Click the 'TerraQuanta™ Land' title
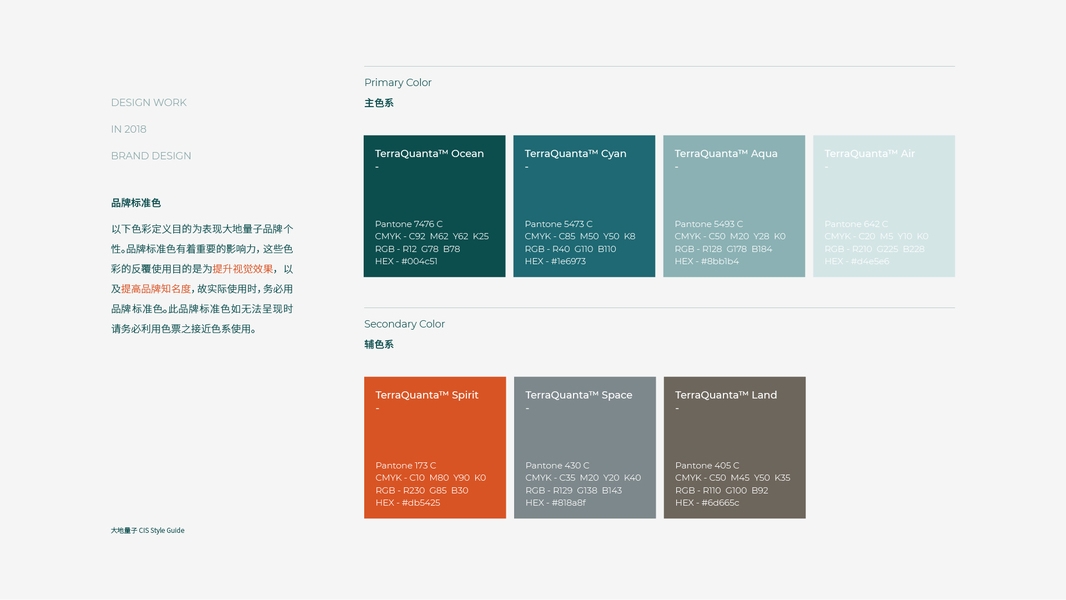This screenshot has height=600, width=1066. tap(726, 395)
